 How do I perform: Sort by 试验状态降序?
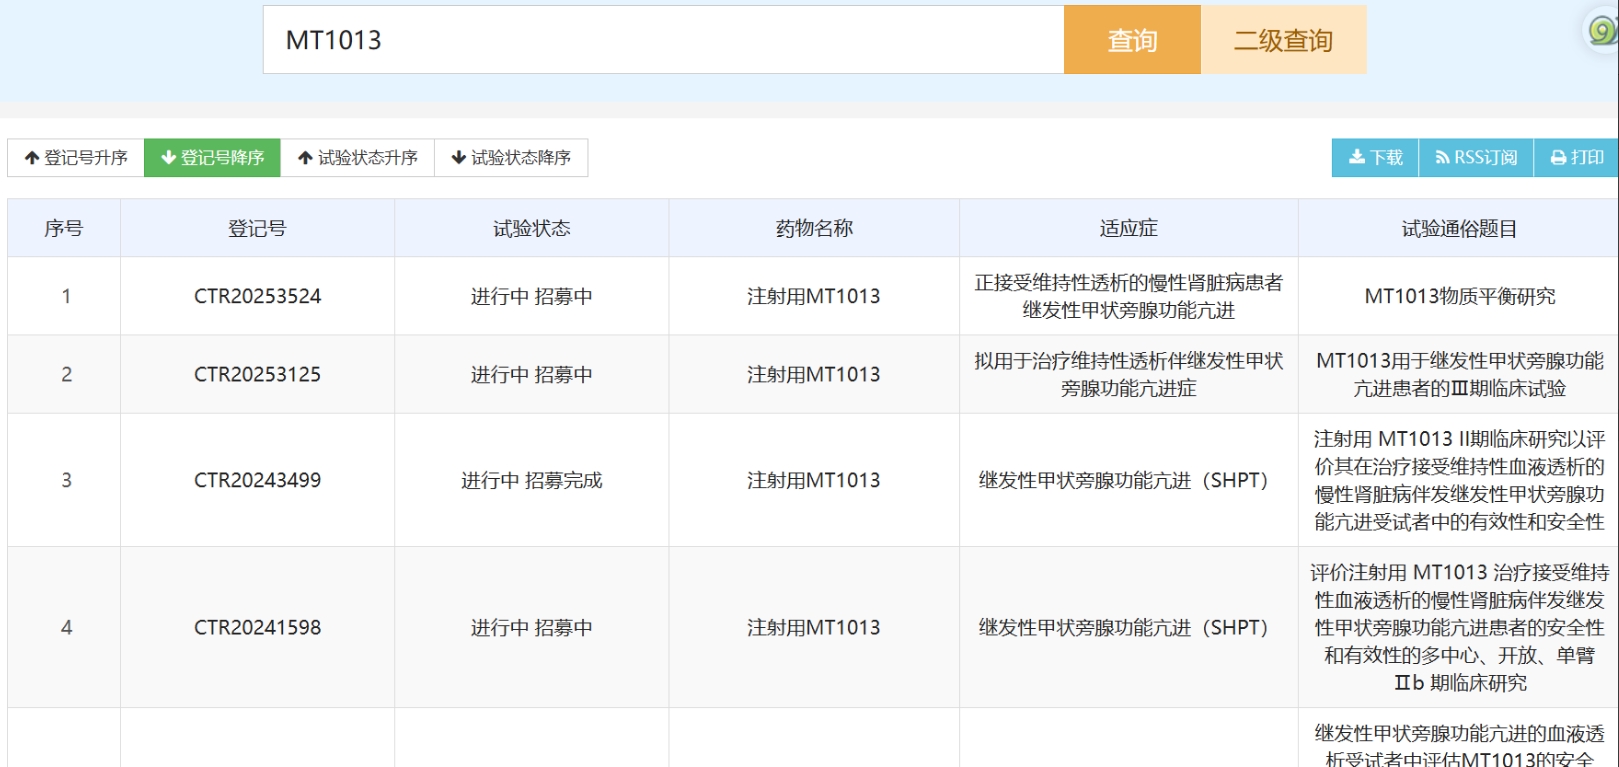tap(511, 158)
